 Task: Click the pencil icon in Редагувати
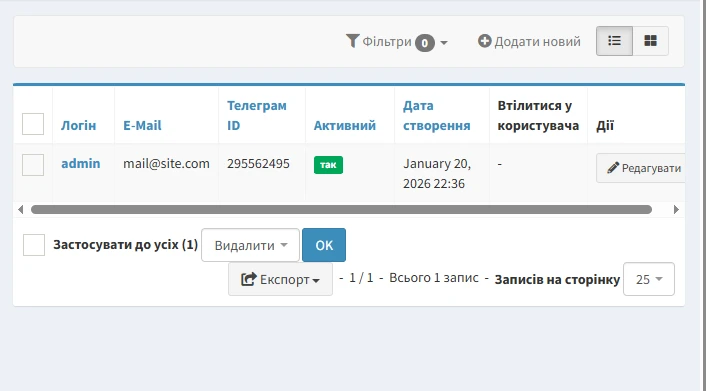(613, 168)
